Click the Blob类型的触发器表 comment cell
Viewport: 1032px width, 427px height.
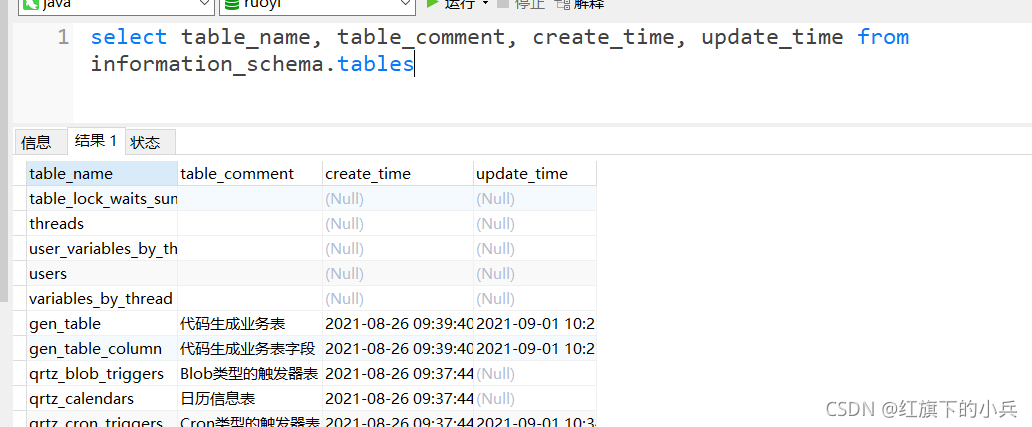pos(250,374)
